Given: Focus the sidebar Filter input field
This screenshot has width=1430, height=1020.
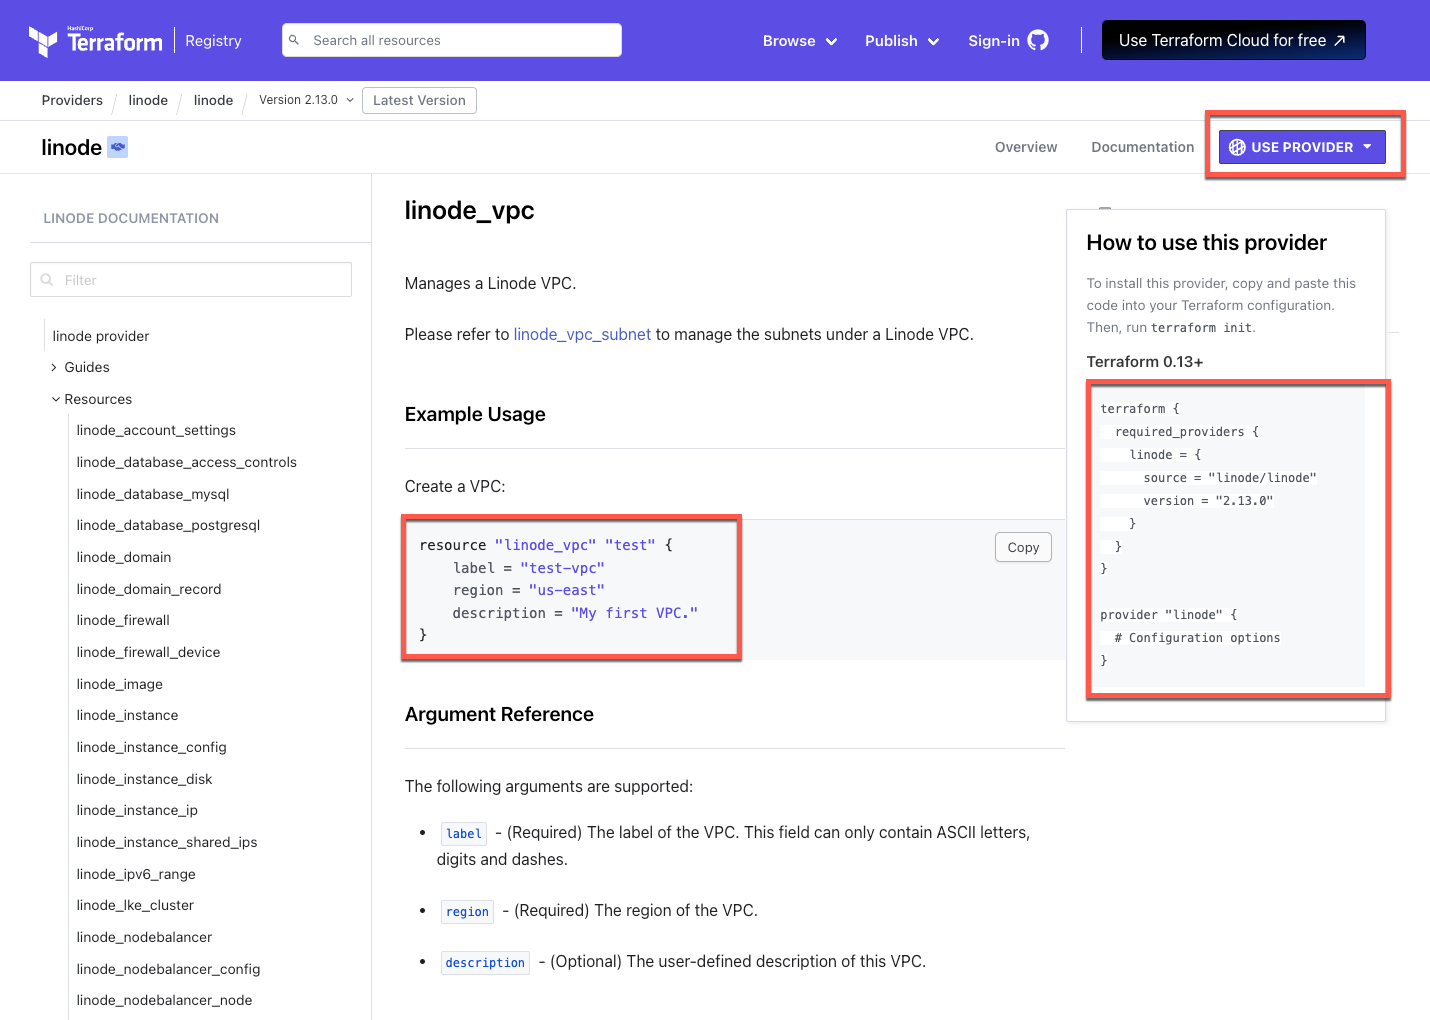Looking at the screenshot, I should point(200,280).
